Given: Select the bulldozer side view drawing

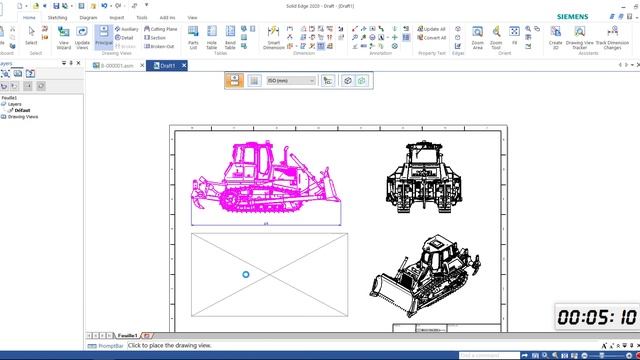Looking at the screenshot, I should pos(266,177).
